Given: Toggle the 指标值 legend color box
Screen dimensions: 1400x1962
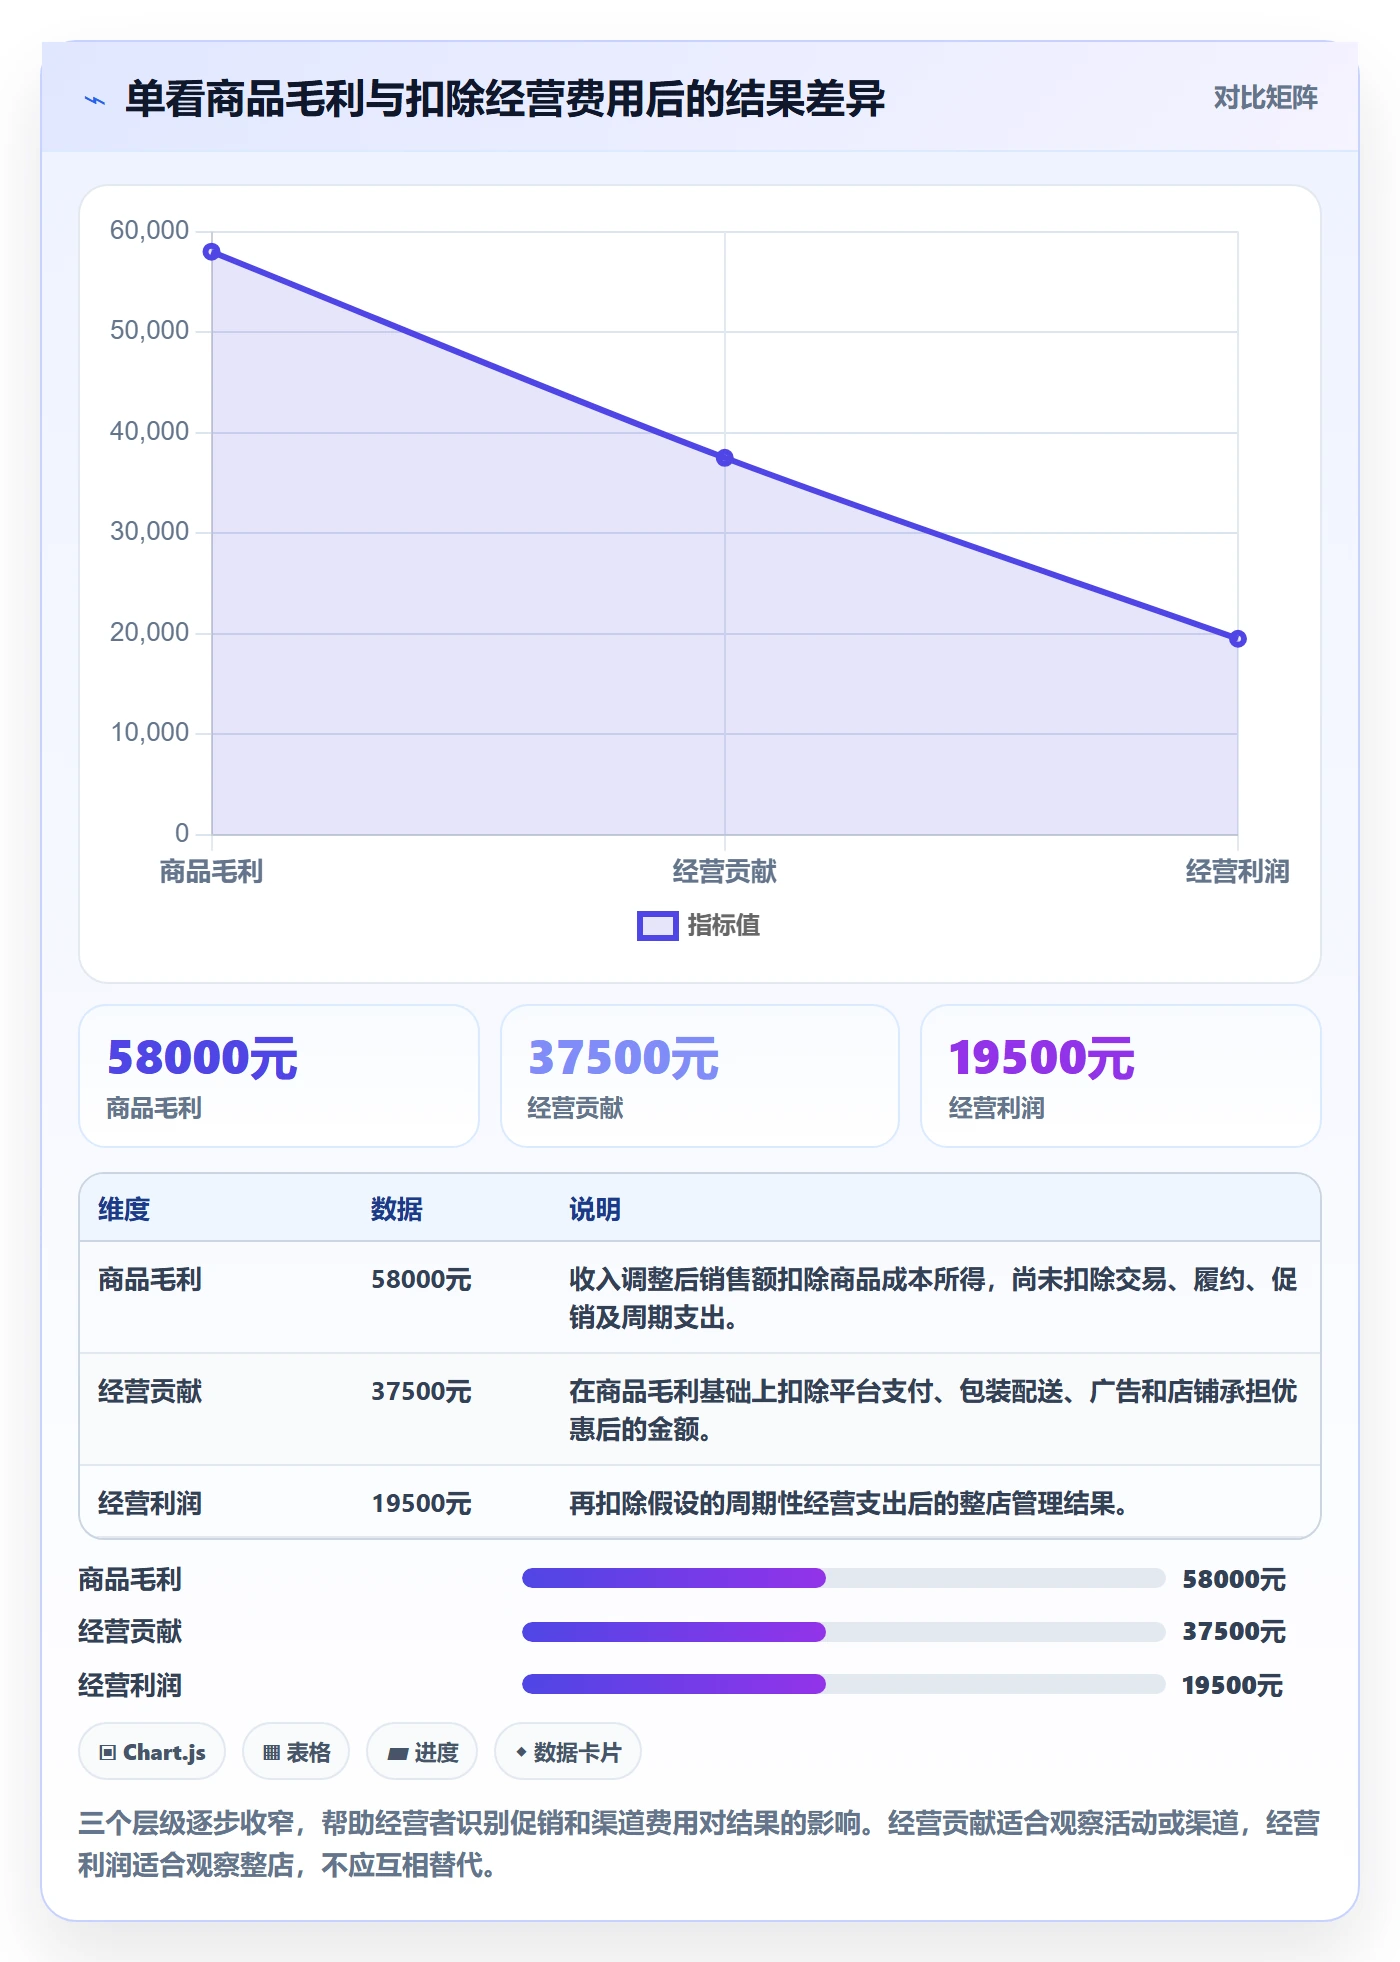Looking at the screenshot, I should point(657,926).
